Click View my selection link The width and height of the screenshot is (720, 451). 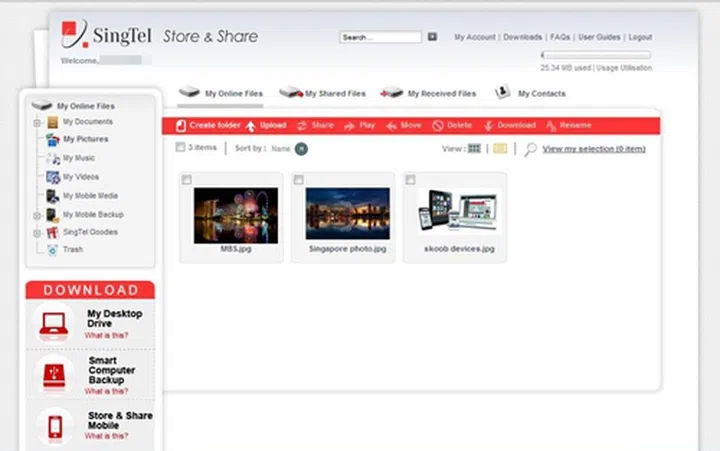(593, 149)
